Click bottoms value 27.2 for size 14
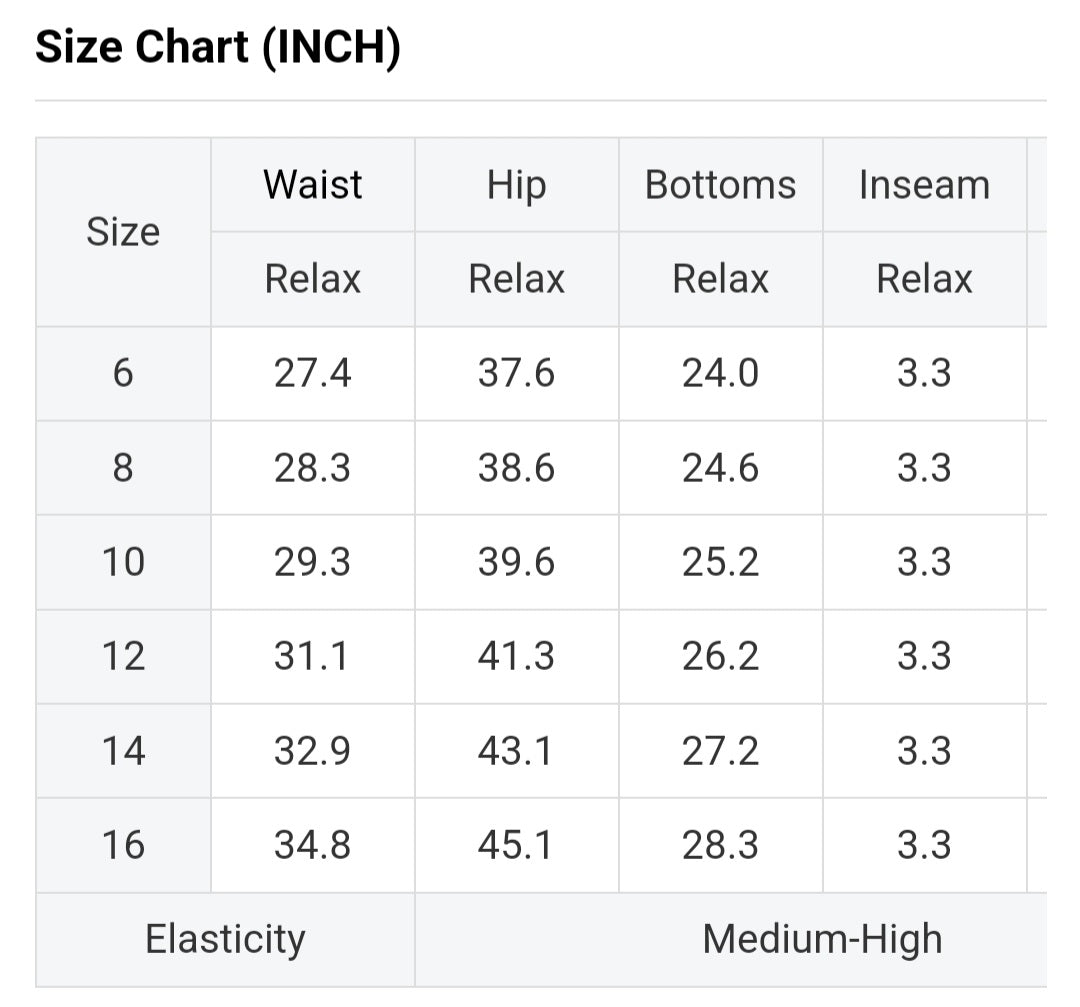Screen dimensions: 1080x1007 [720, 751]
